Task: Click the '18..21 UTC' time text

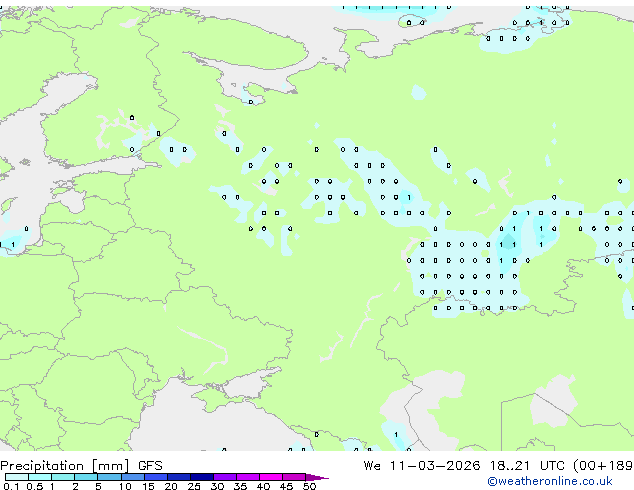Action: [527, 466]
